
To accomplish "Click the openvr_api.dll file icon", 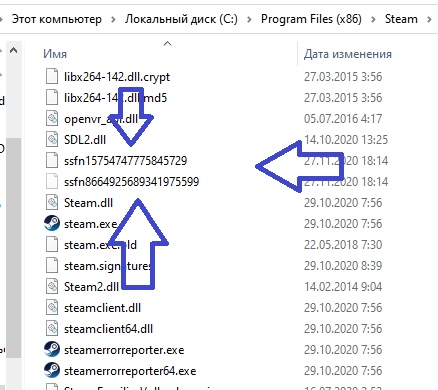I will click(x=52, y=119).
